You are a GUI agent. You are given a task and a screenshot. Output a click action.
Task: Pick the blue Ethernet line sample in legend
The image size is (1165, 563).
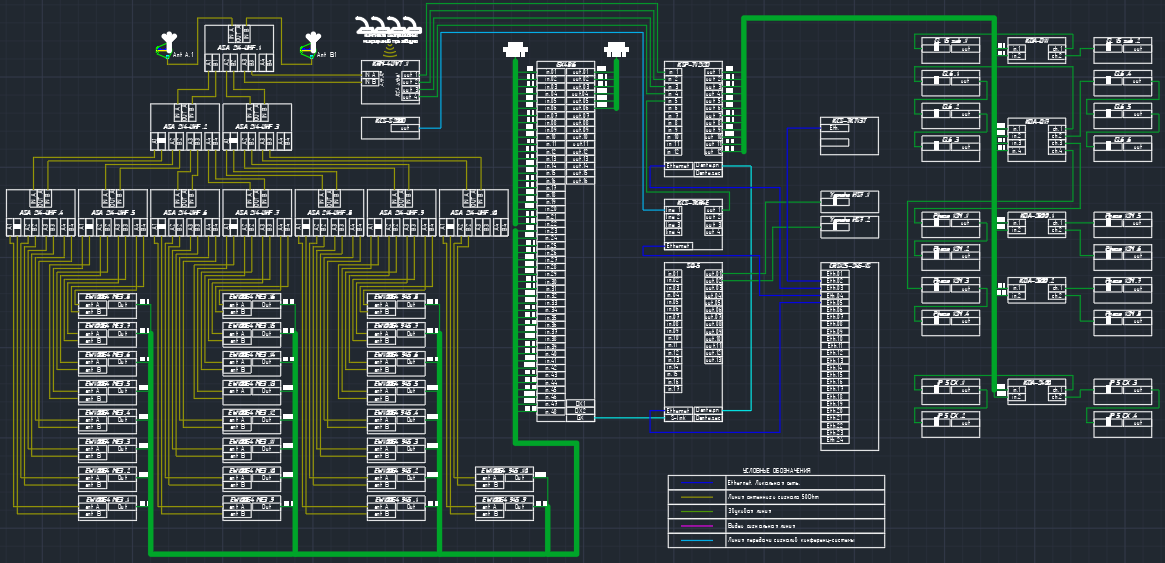point(697,482)
